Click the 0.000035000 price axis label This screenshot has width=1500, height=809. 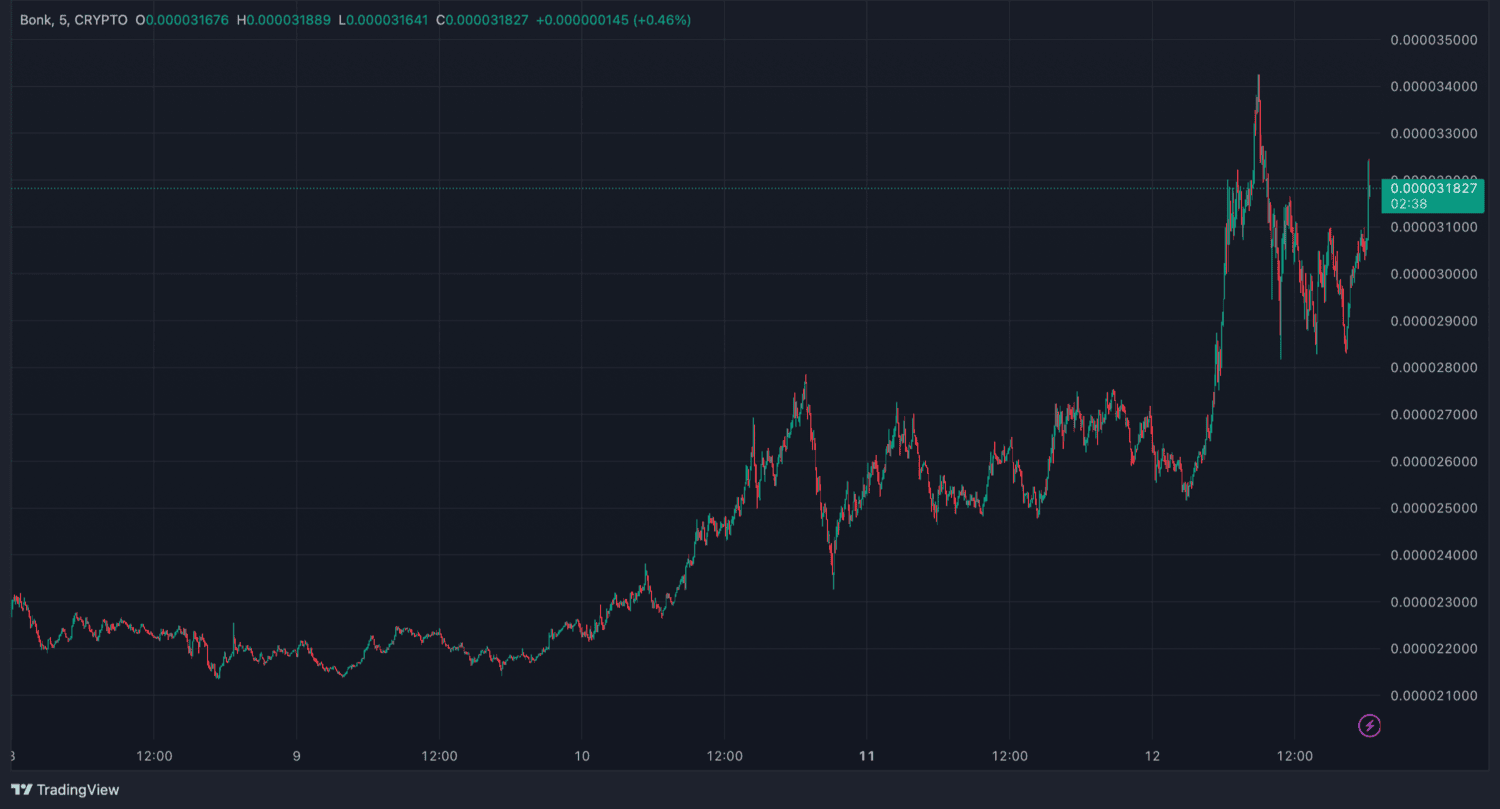[1433, 40]
